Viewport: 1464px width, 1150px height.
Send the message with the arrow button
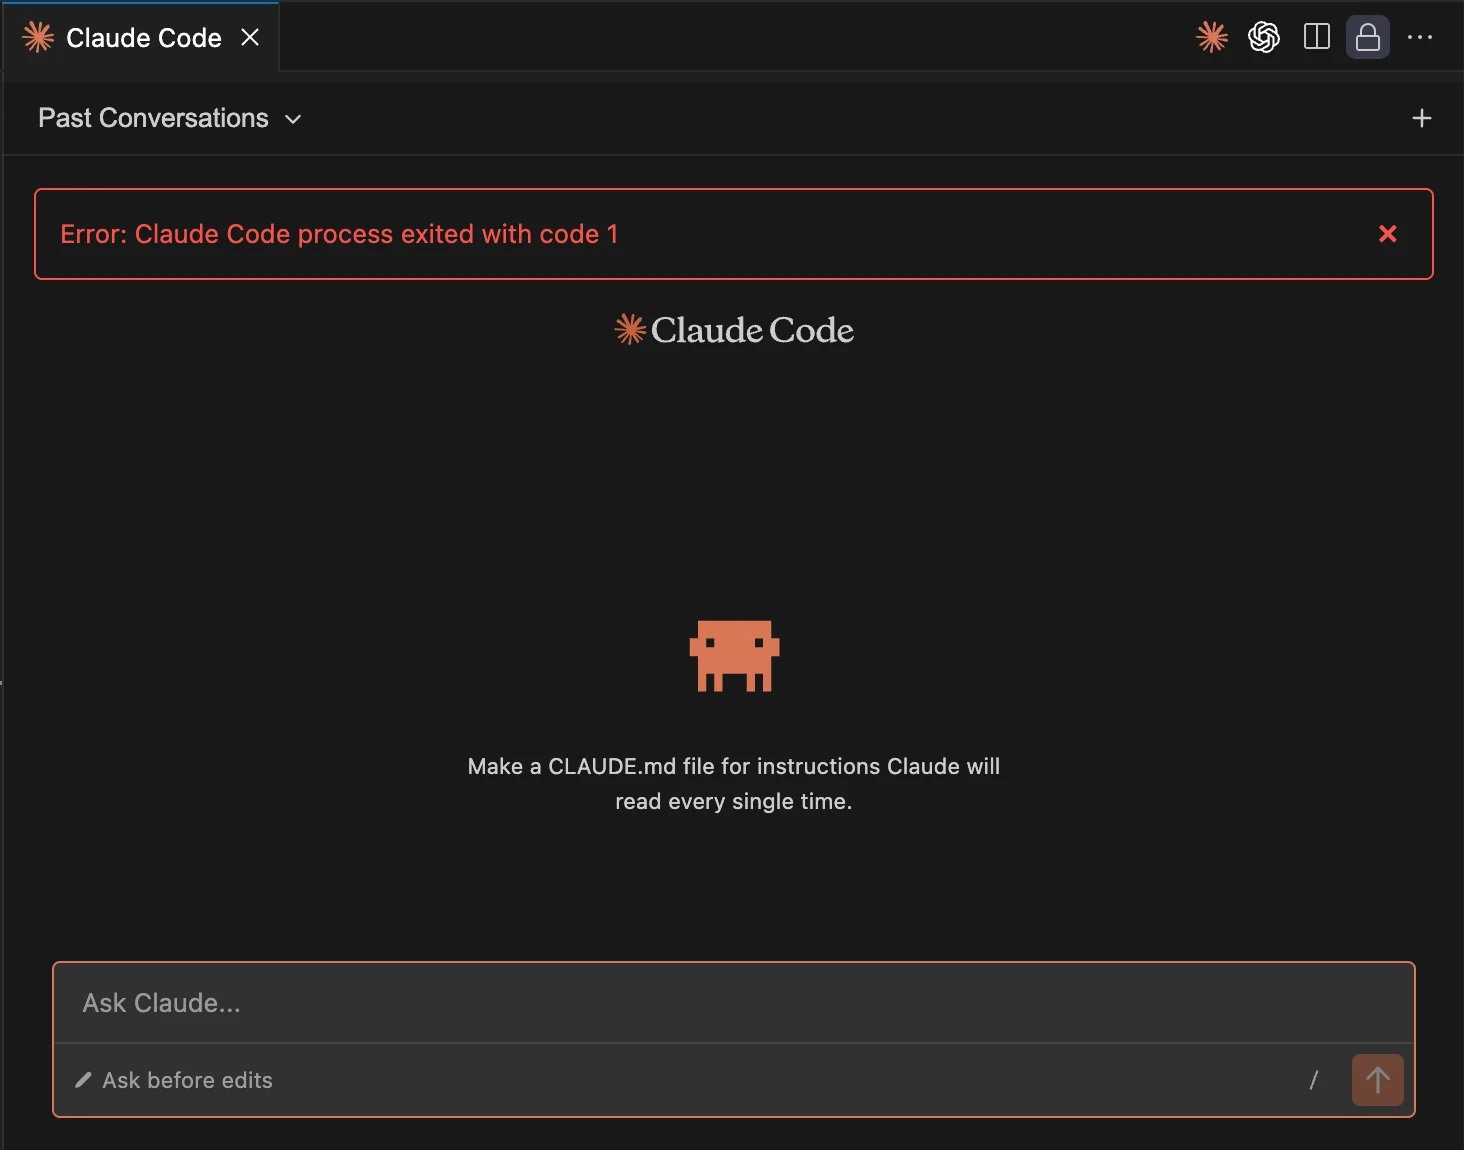tap(1378, 1080)
